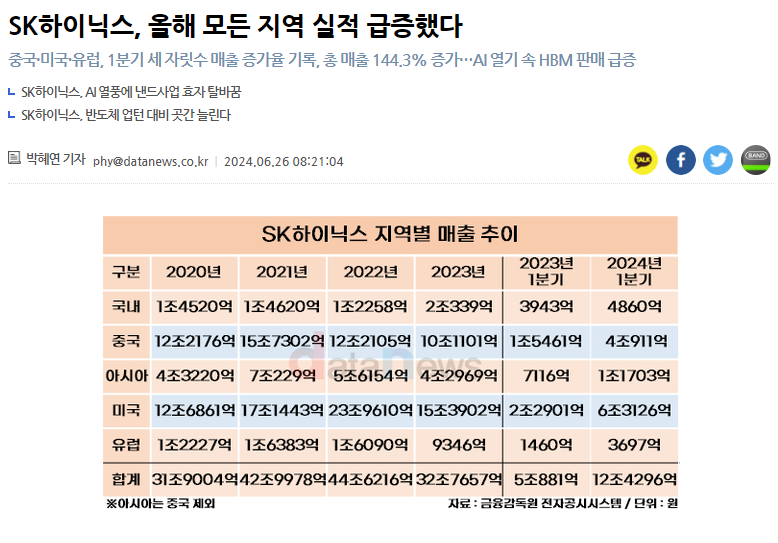Click table title 'SK하이닉스 지역별 매출 추이'

389,234
